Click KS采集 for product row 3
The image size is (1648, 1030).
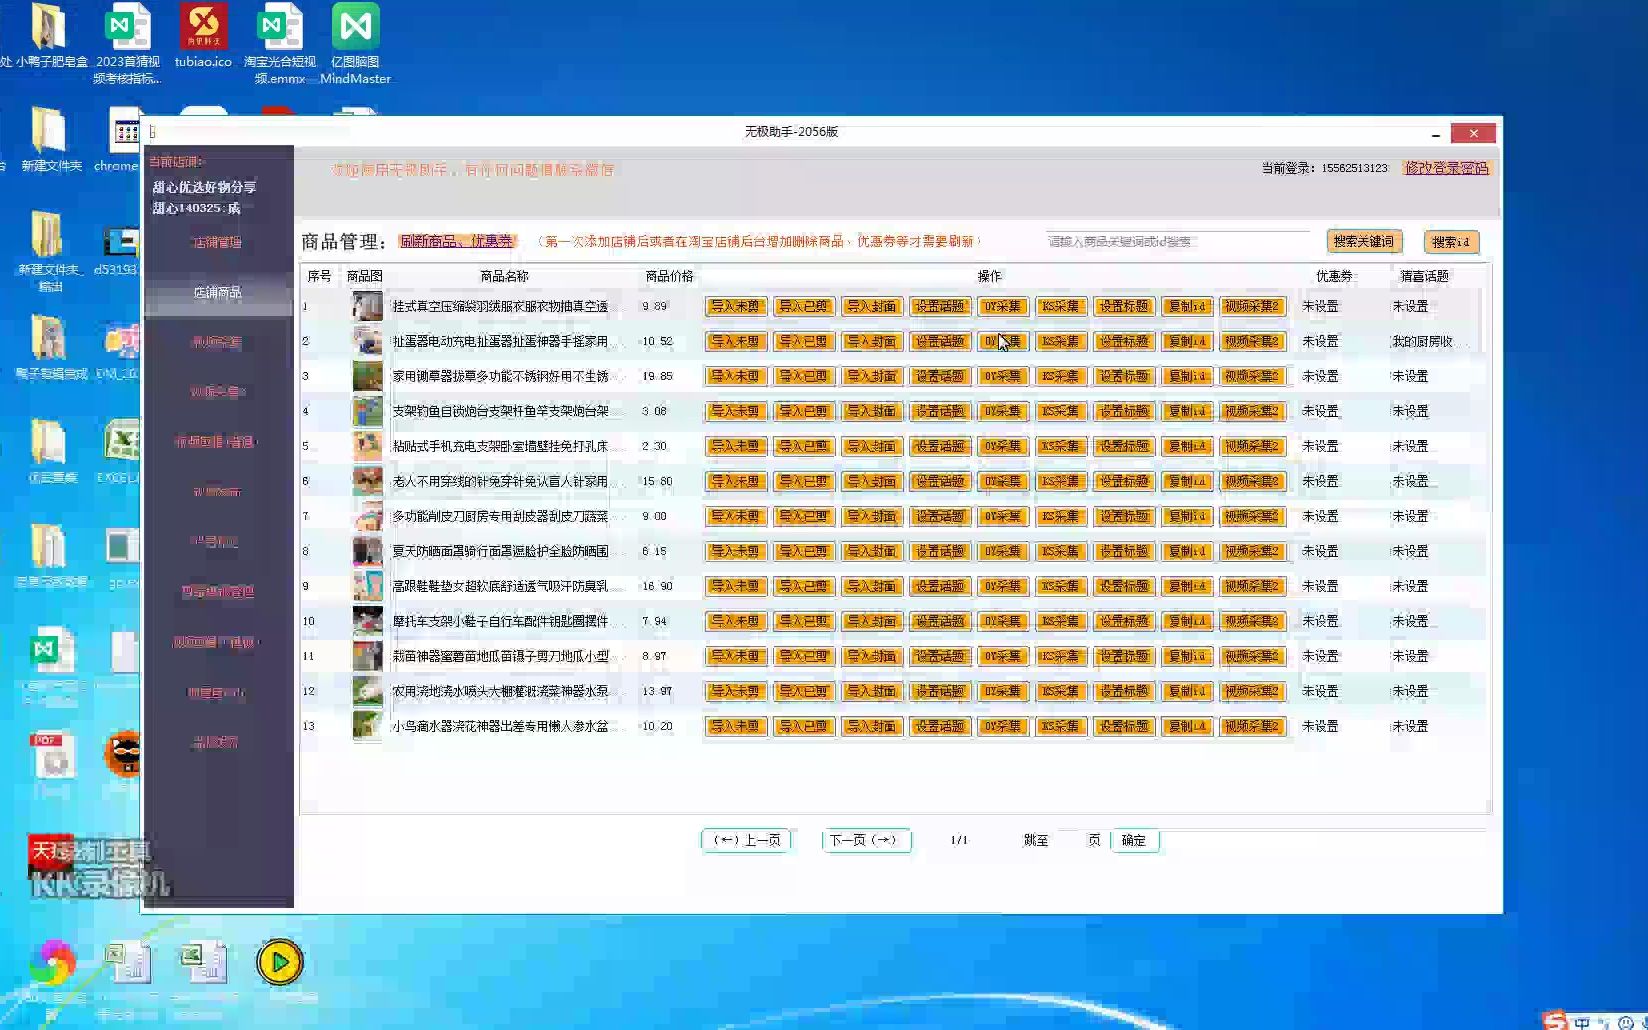tap(1060, 376)
